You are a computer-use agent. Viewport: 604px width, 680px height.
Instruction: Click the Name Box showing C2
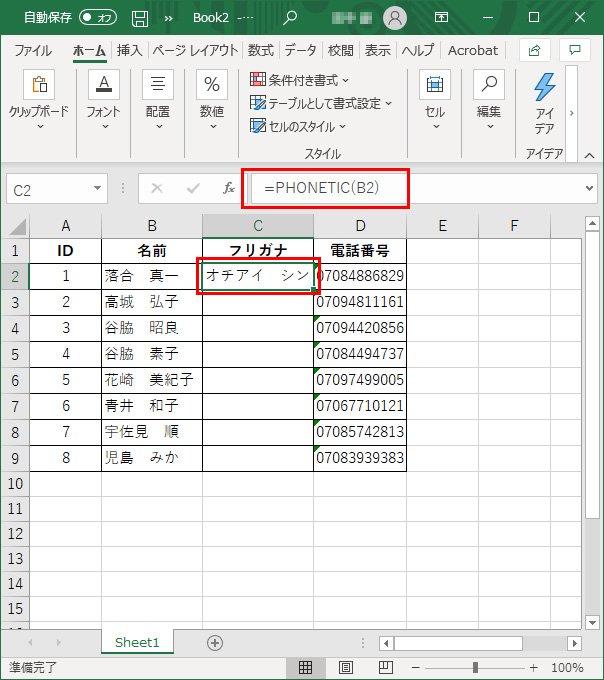[49, 189]
